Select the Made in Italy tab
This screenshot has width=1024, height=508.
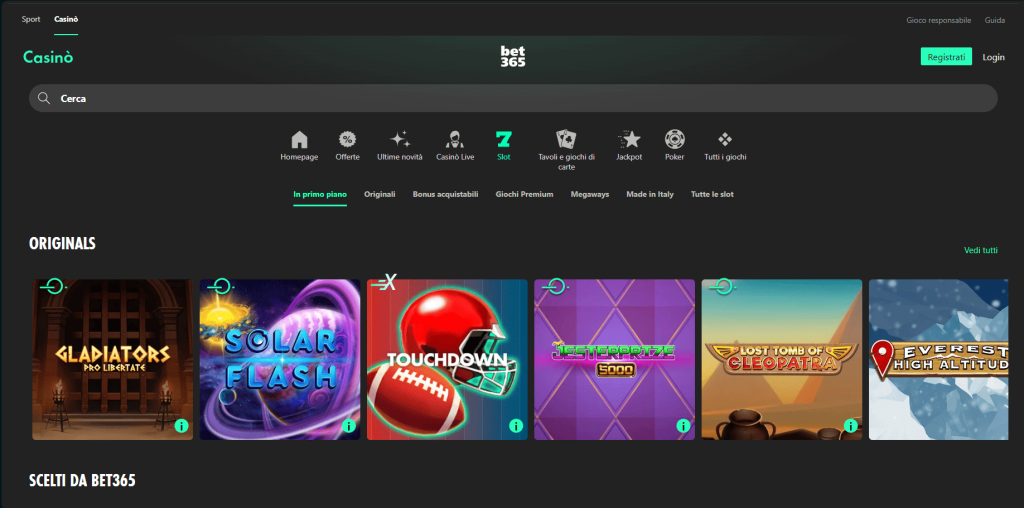pyautogui.click(x=650, y=195)
